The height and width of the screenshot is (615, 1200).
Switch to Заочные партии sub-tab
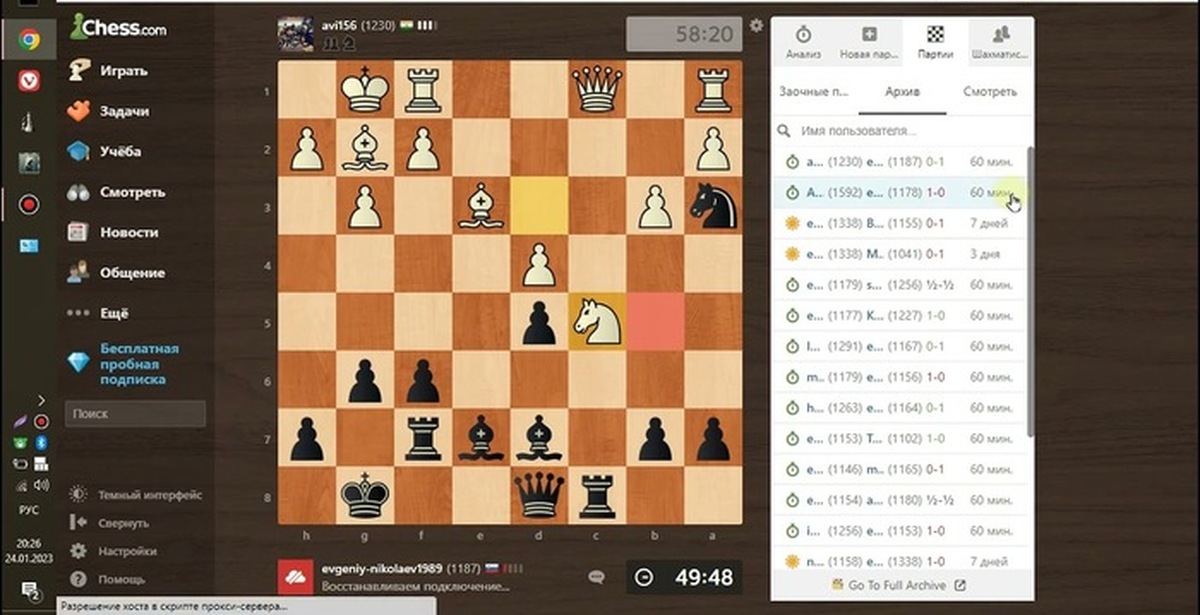813,91
